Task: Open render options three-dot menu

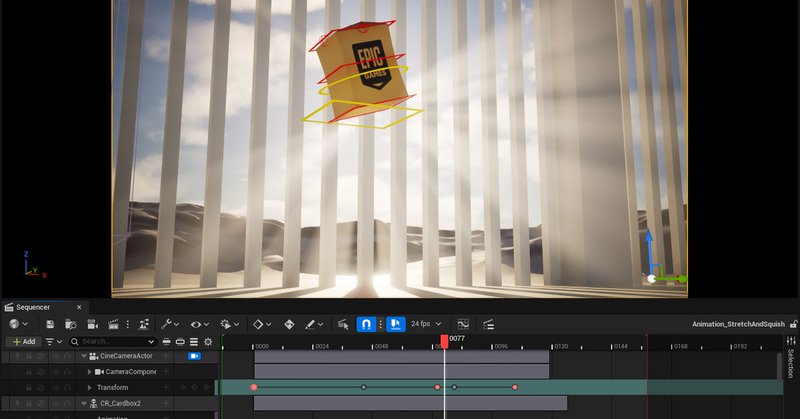Action: pyautogui.click(x=128, y=324)
